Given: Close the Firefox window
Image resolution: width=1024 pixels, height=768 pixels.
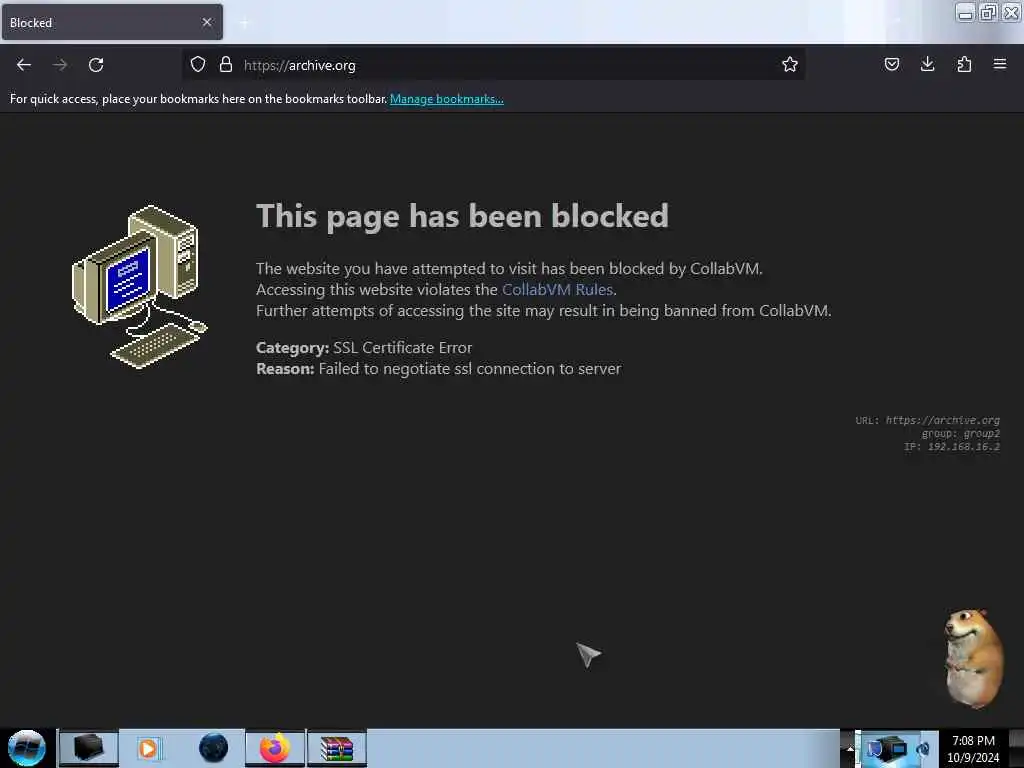Looking at the screenshot, I should coord(1011,12).
